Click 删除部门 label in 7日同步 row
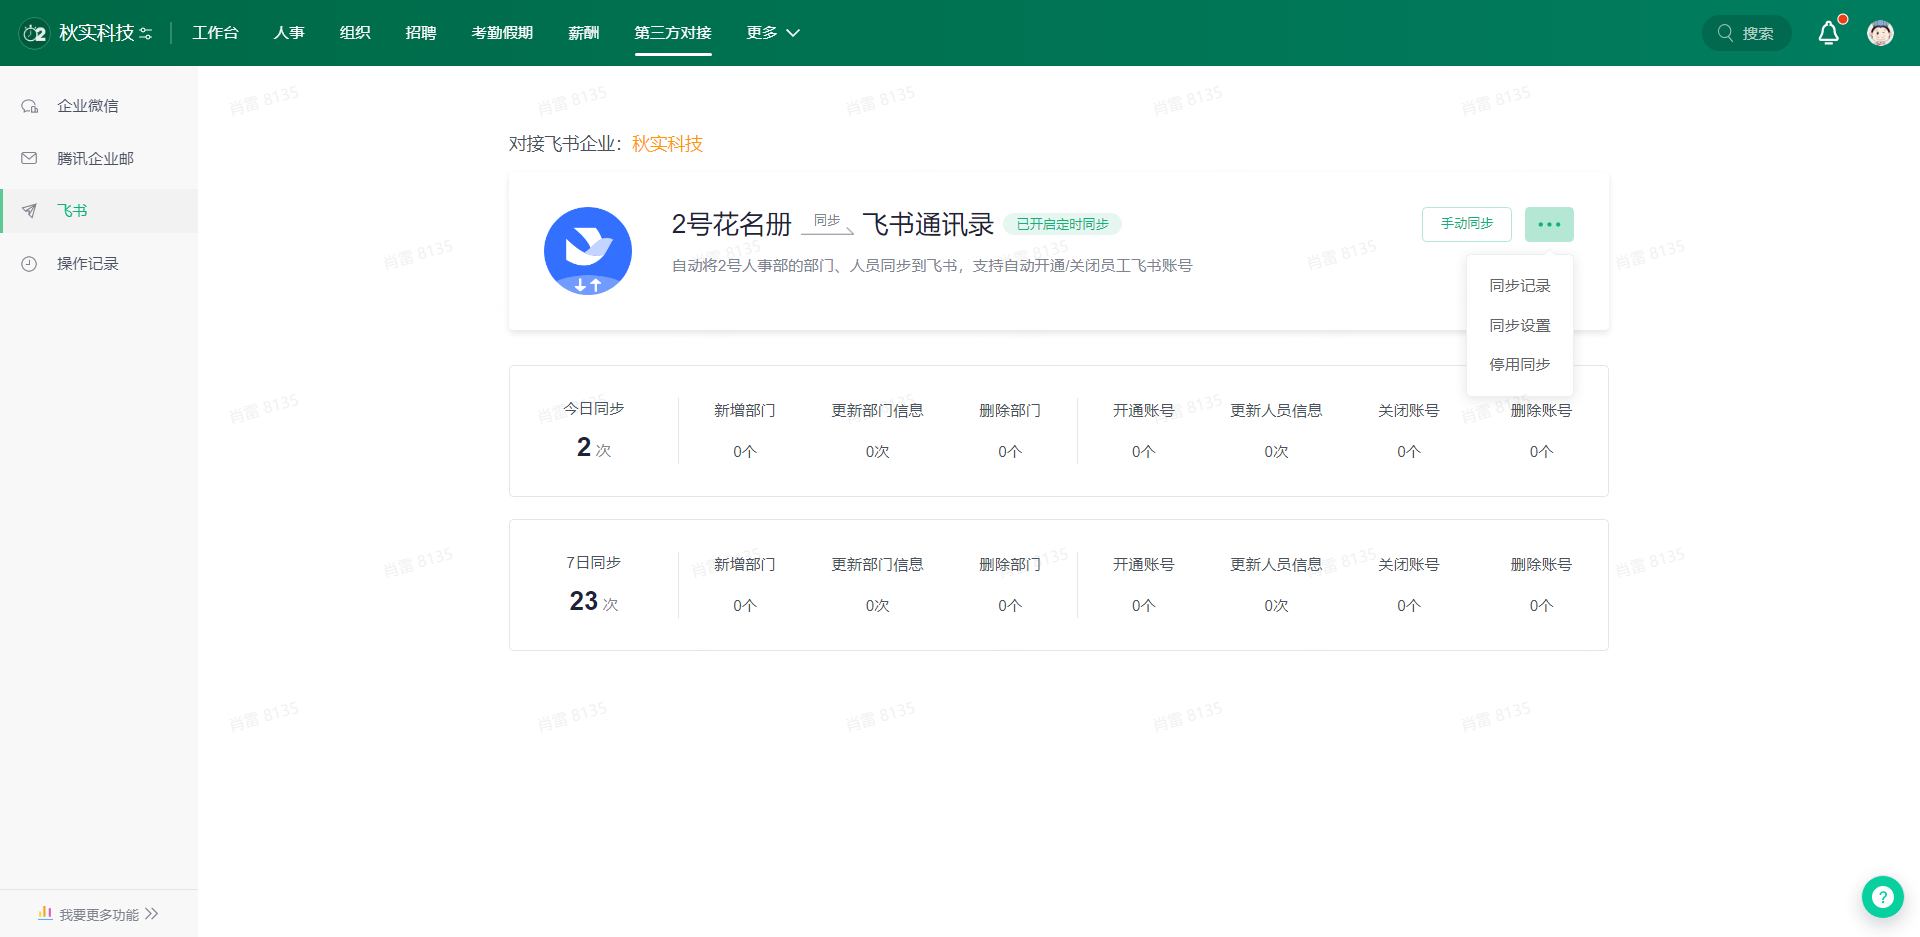The height and width of the screenshot is (937, 1920). click(x=1010, y=565)
